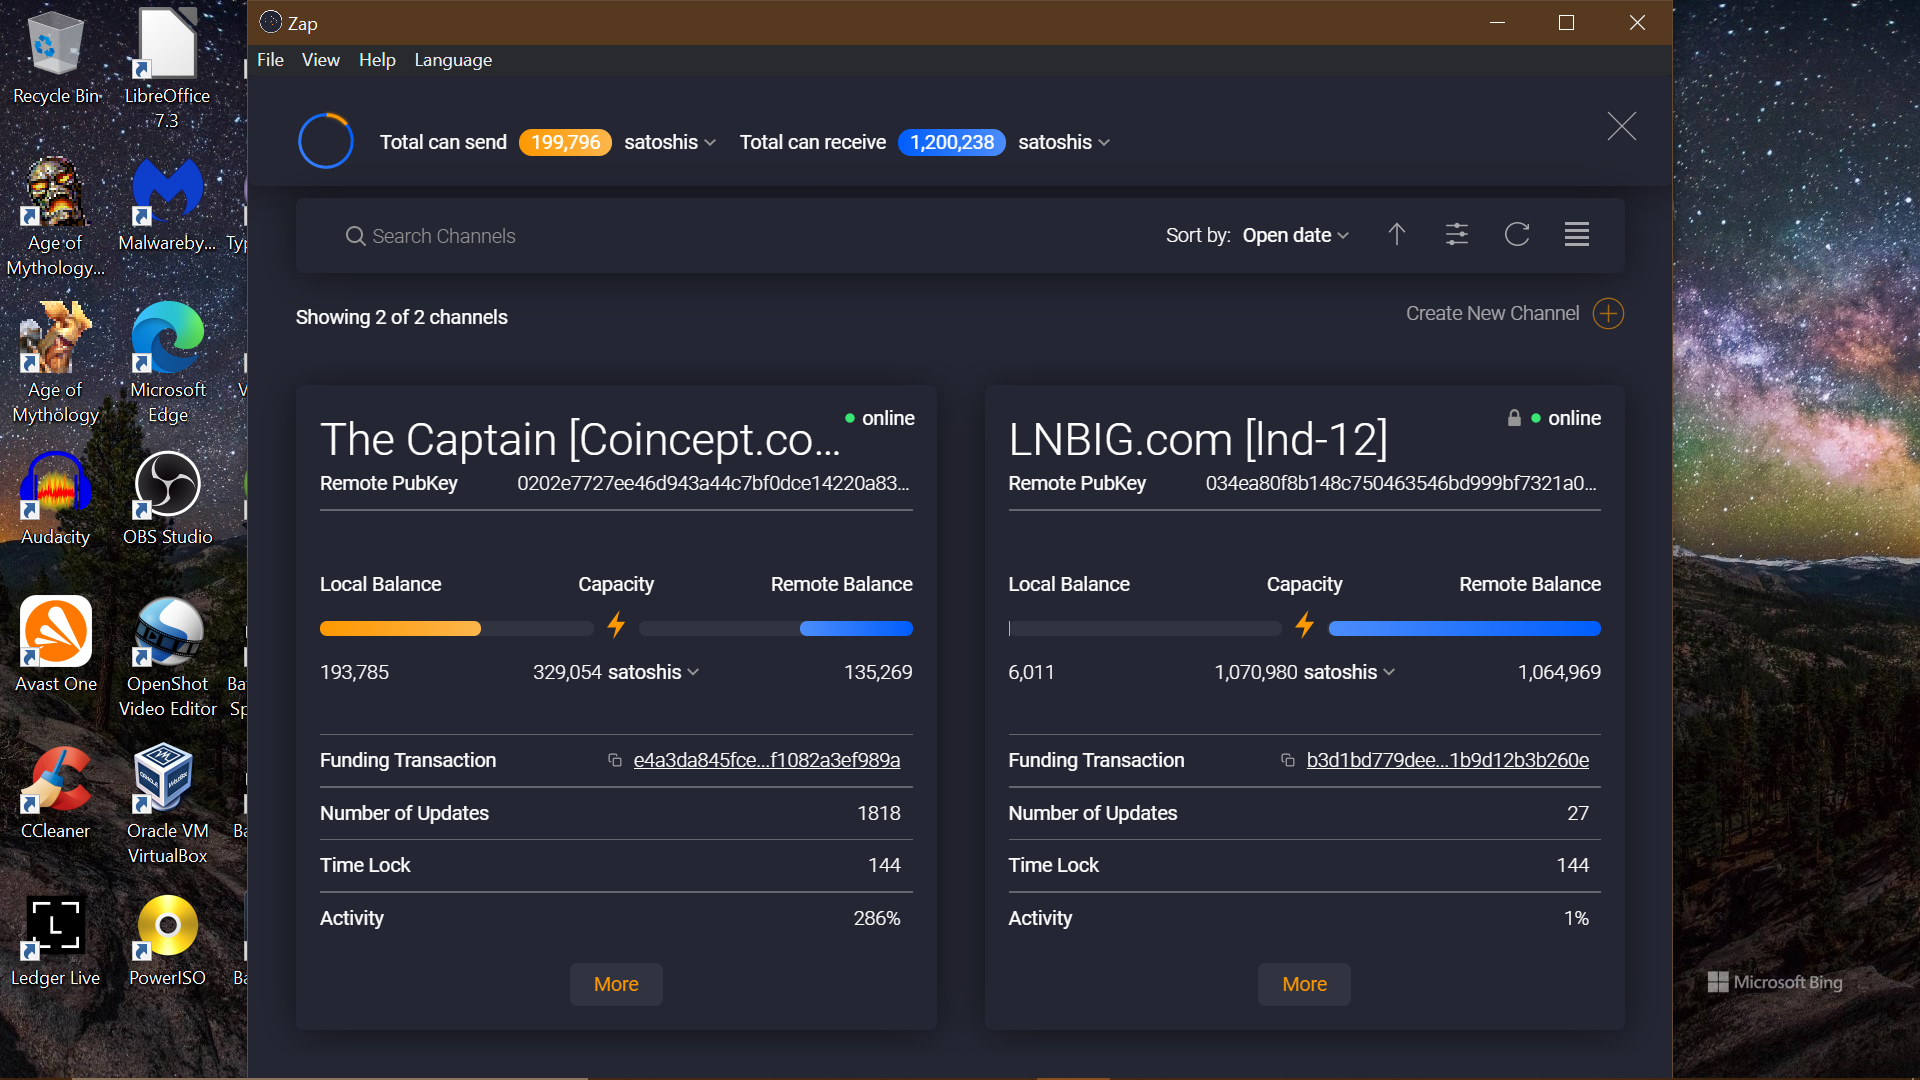This screenshot has height=1080, width=1920.
Task: Select OBS Studio desktop shortcut
Action: click(x=167, y=499)
